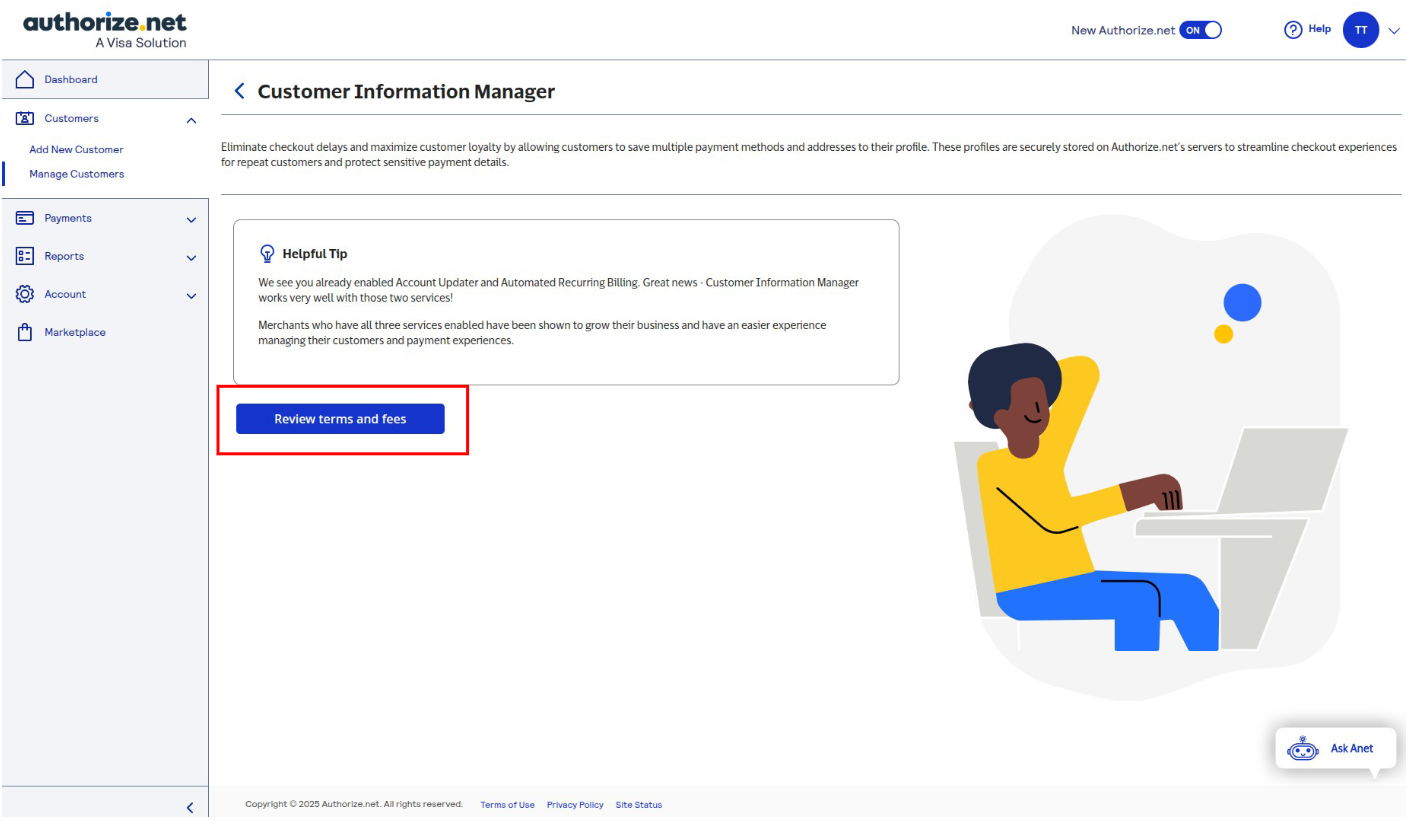This screenshot has height=821, width=1411.
Task: Click the Help link text
Action: tap(1320, 29)
